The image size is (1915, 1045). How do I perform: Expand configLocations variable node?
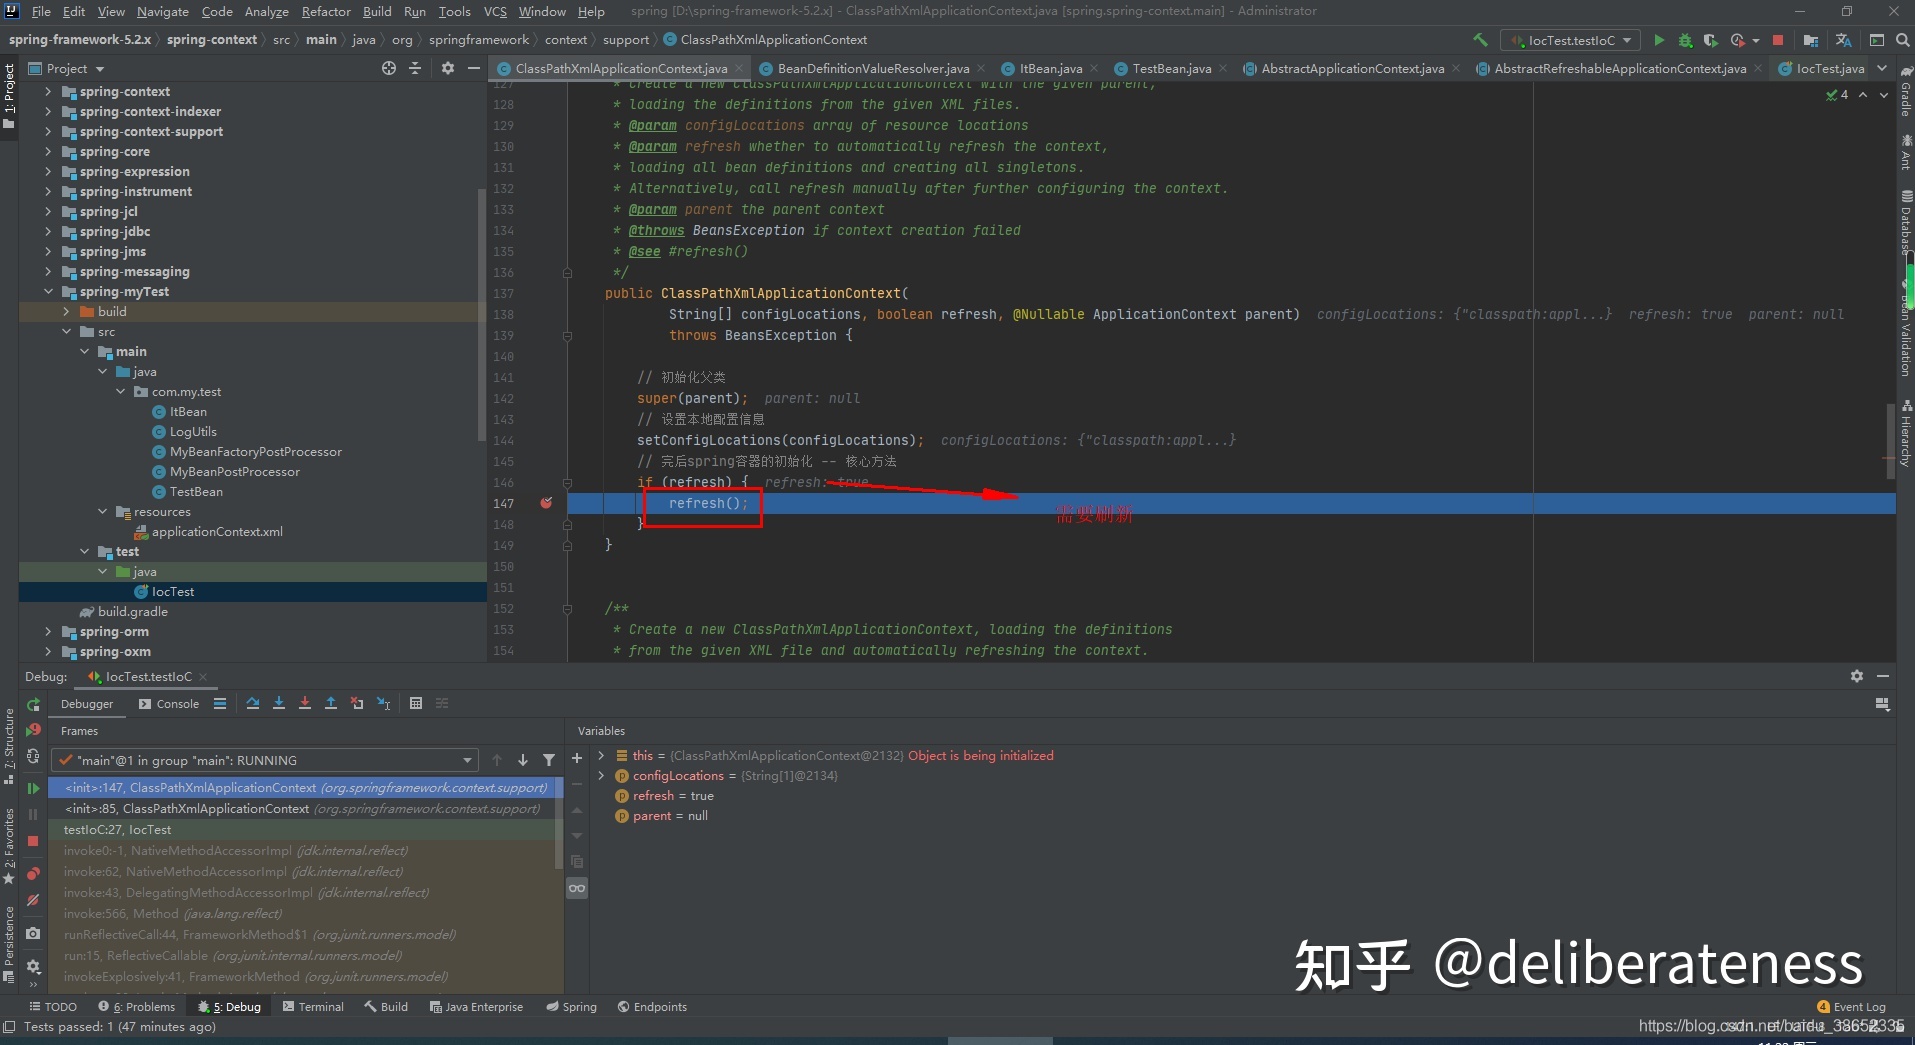601,775
